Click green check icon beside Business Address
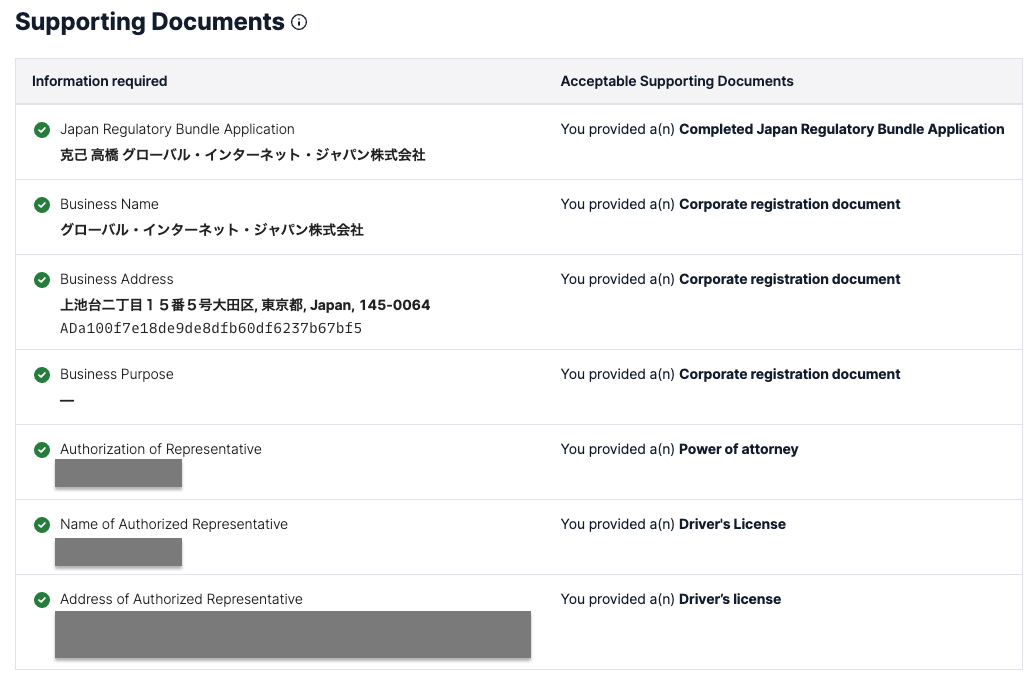Image resolution: width=1033 pixels, height=681 pixels. point(42,280)
